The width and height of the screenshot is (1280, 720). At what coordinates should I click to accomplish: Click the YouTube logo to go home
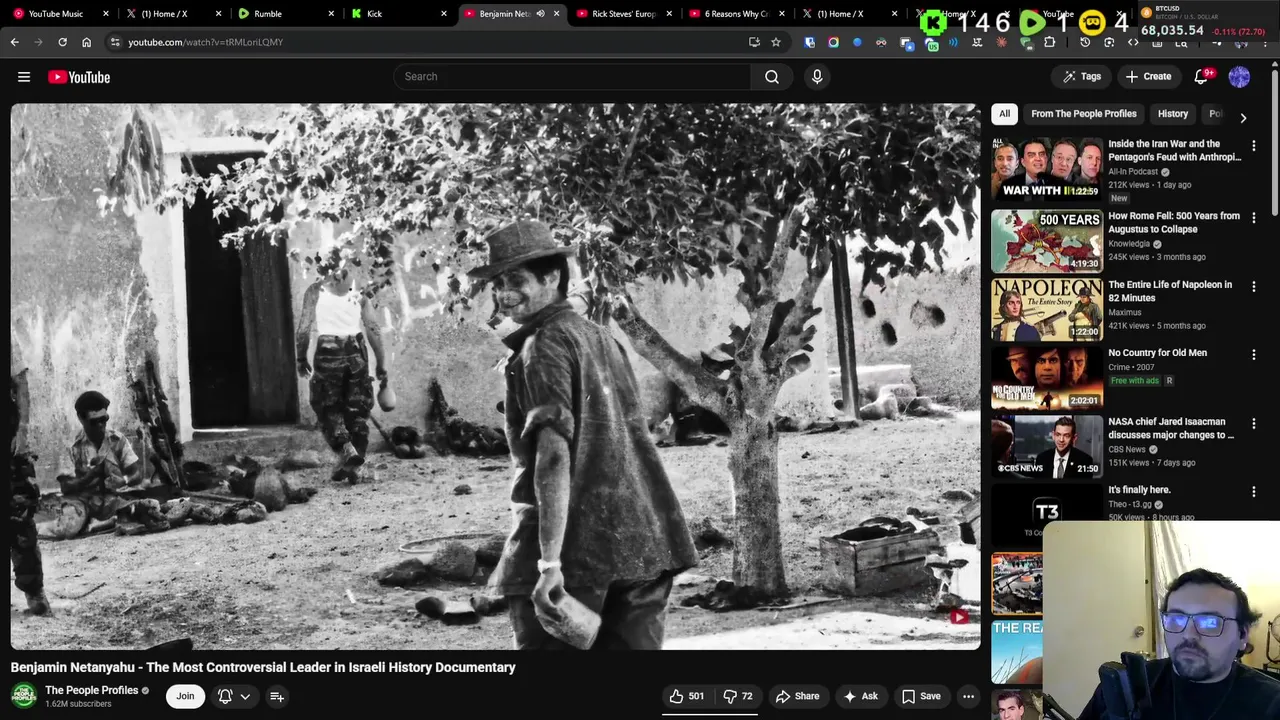(79, 77)
